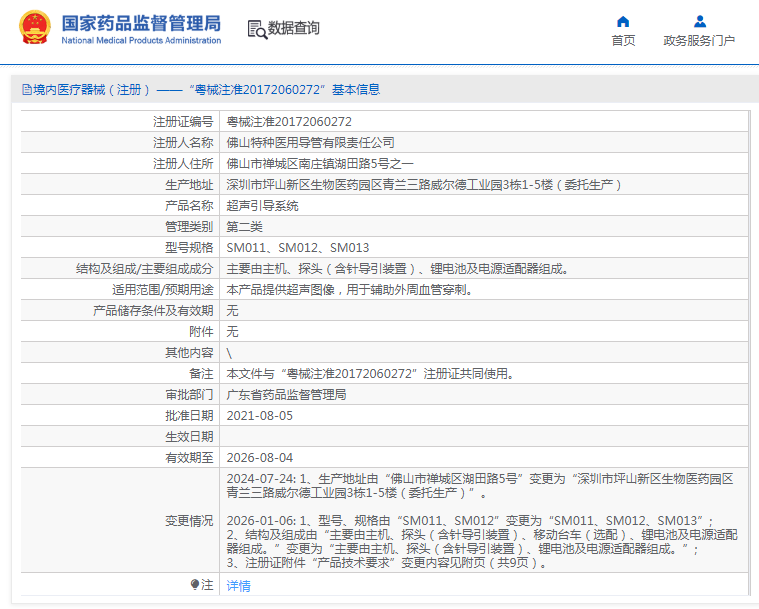
Task: Click the lightbulb icon next to 注
Action: pyautogui.click(x=195, y=584)
